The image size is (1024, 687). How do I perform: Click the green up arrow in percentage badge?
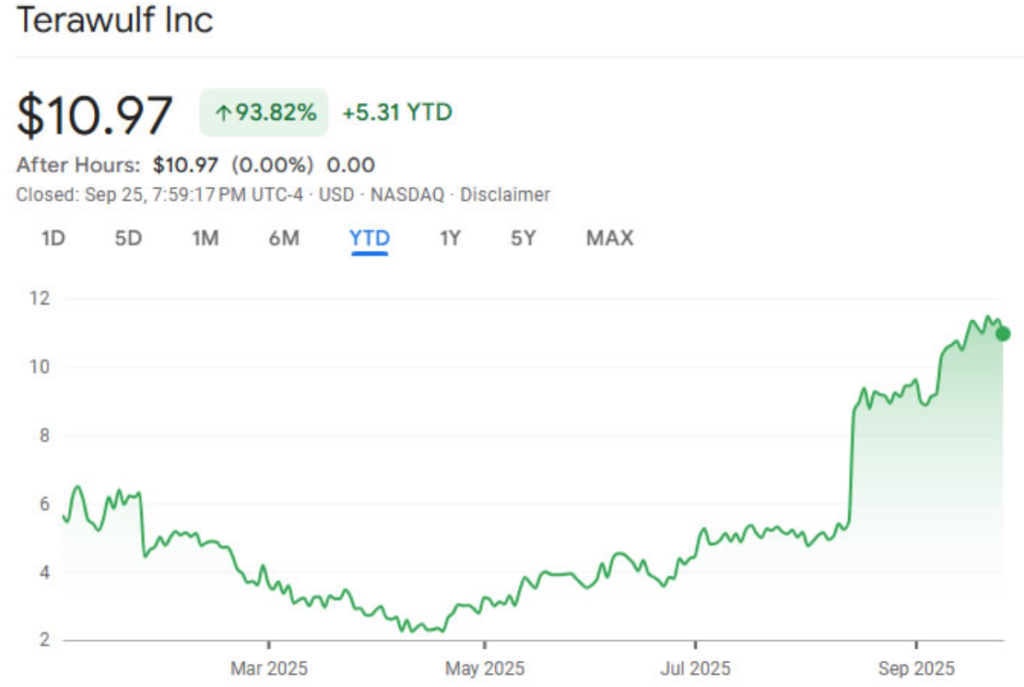223,113
